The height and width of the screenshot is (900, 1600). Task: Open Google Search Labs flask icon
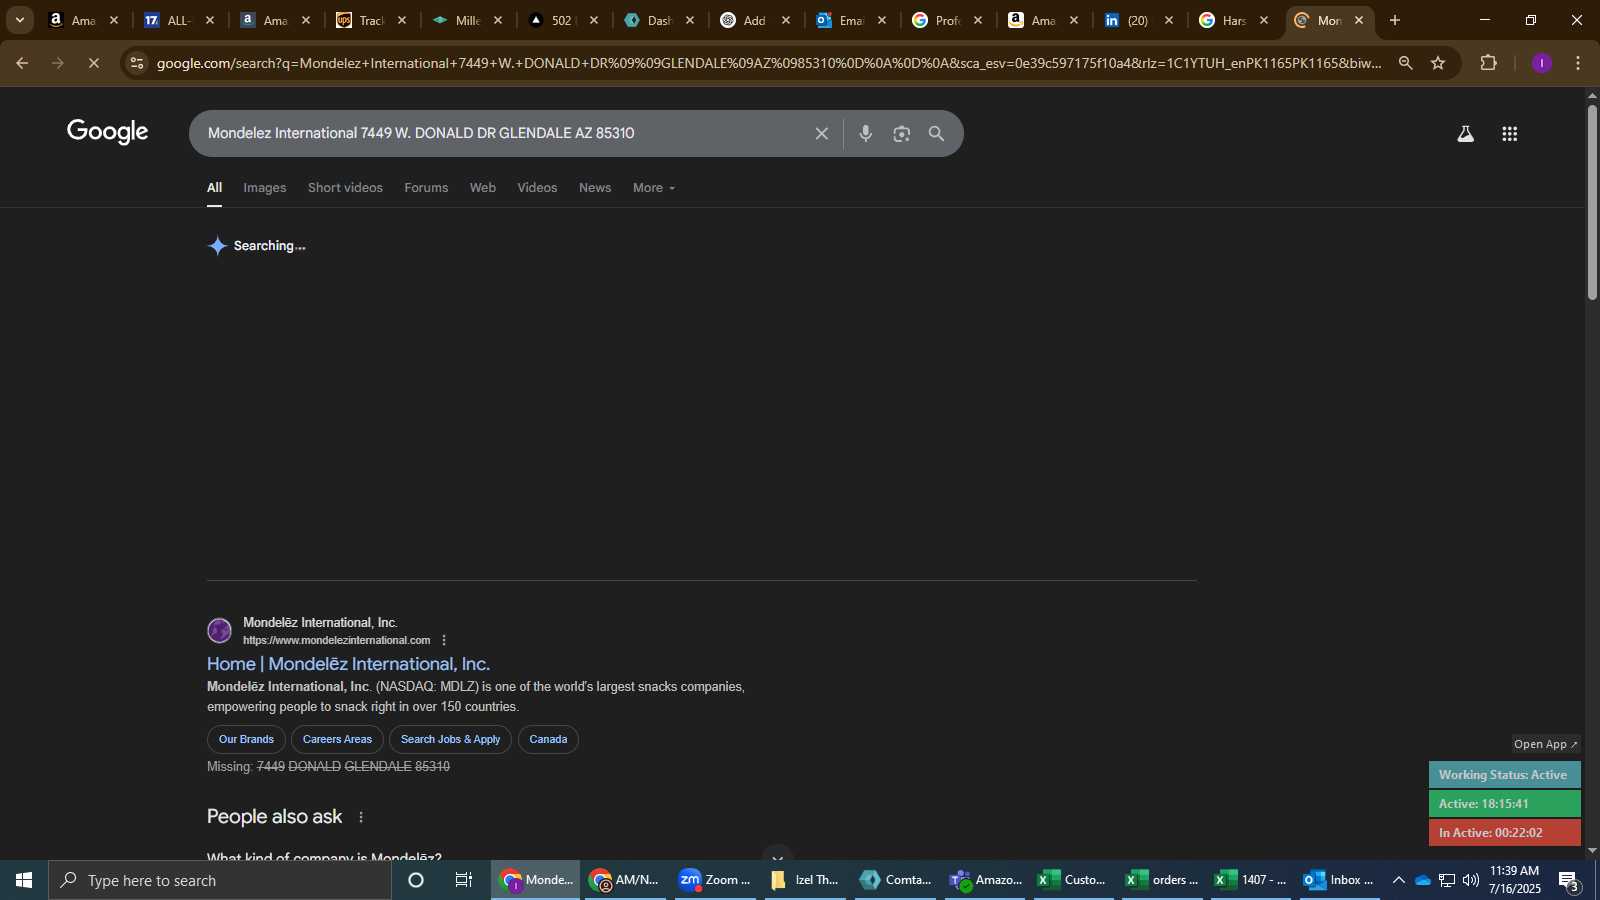pyautogui.click(x=1465, y=134)
